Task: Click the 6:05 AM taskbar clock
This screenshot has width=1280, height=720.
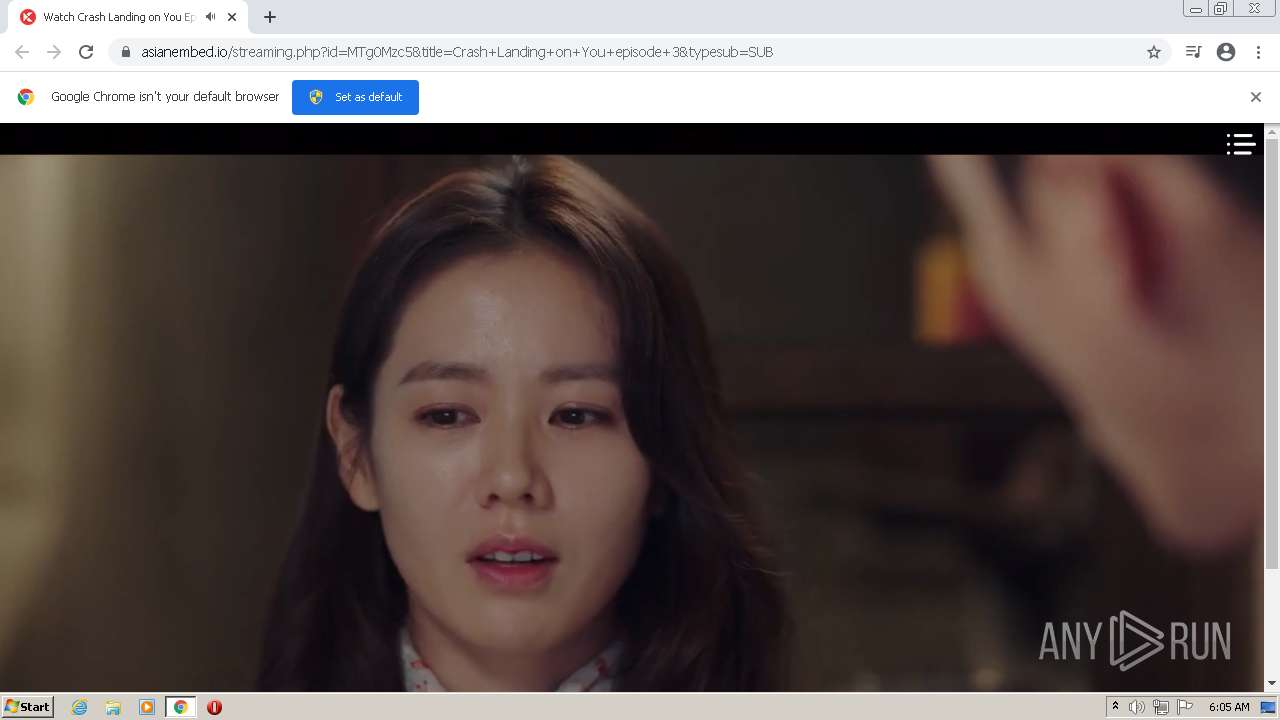Action: point(1229,707)
